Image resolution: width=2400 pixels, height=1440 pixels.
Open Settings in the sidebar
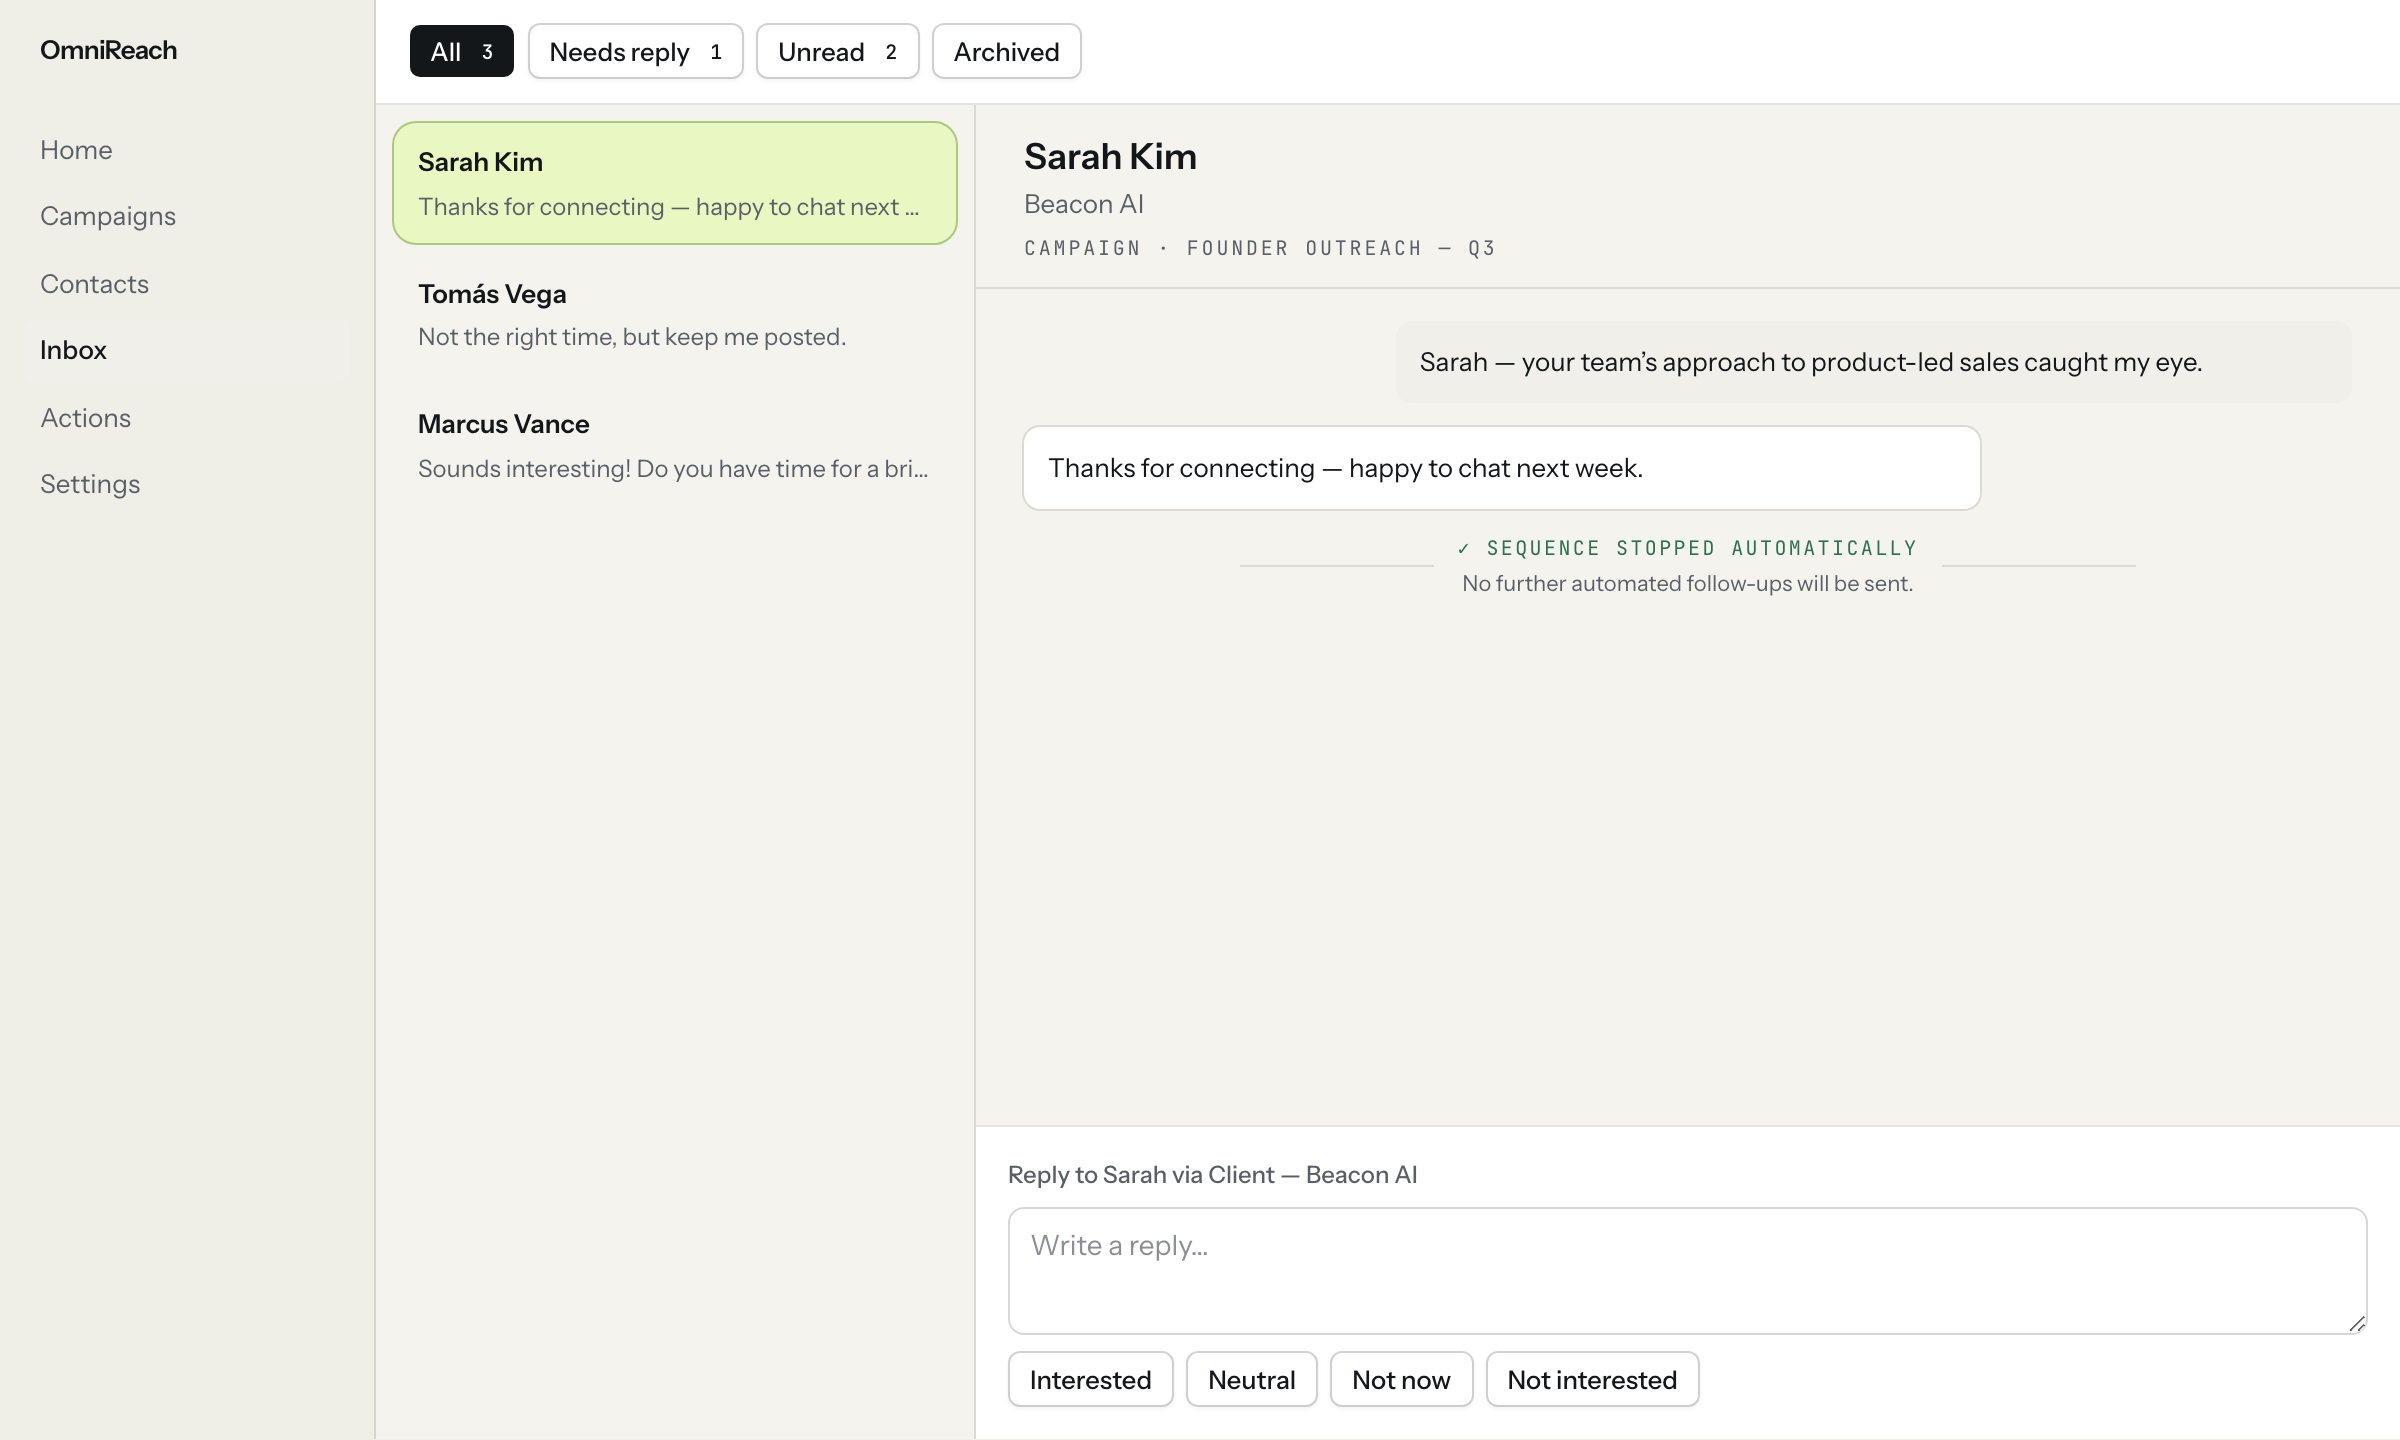click(x=90, y=484)
